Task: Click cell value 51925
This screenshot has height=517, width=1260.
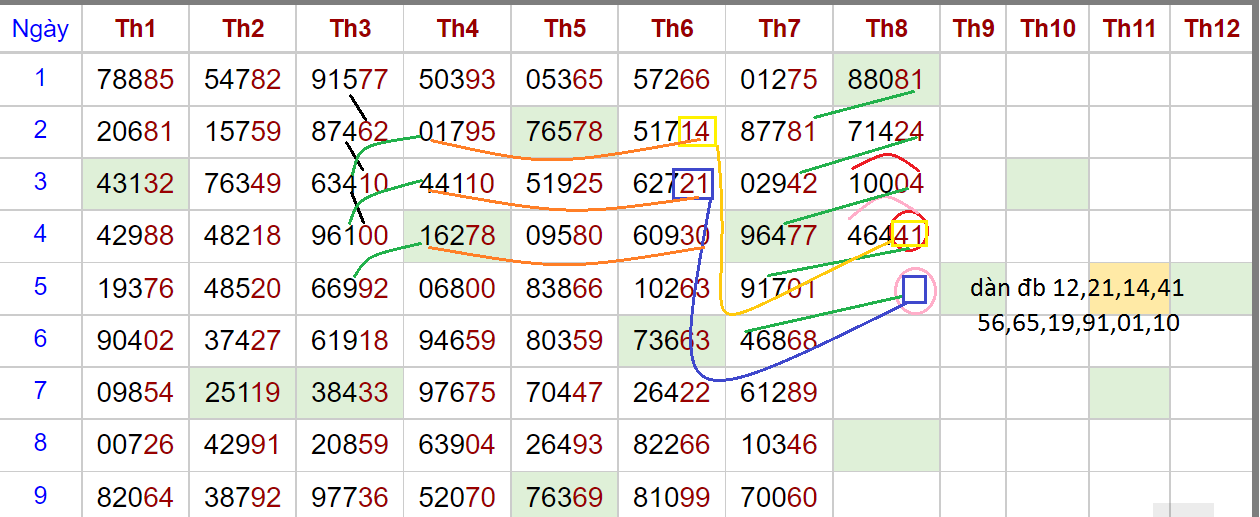Action: click(565, 184)
